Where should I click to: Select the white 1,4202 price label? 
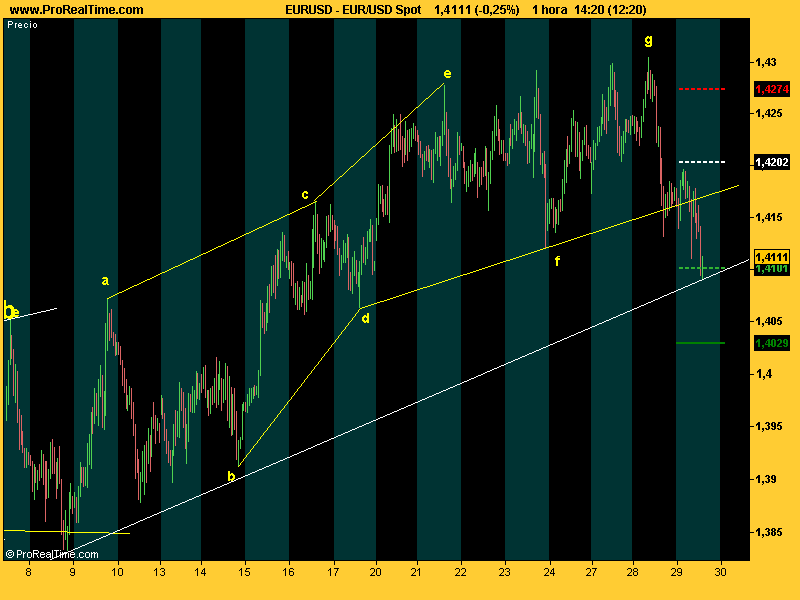(772, 162)
